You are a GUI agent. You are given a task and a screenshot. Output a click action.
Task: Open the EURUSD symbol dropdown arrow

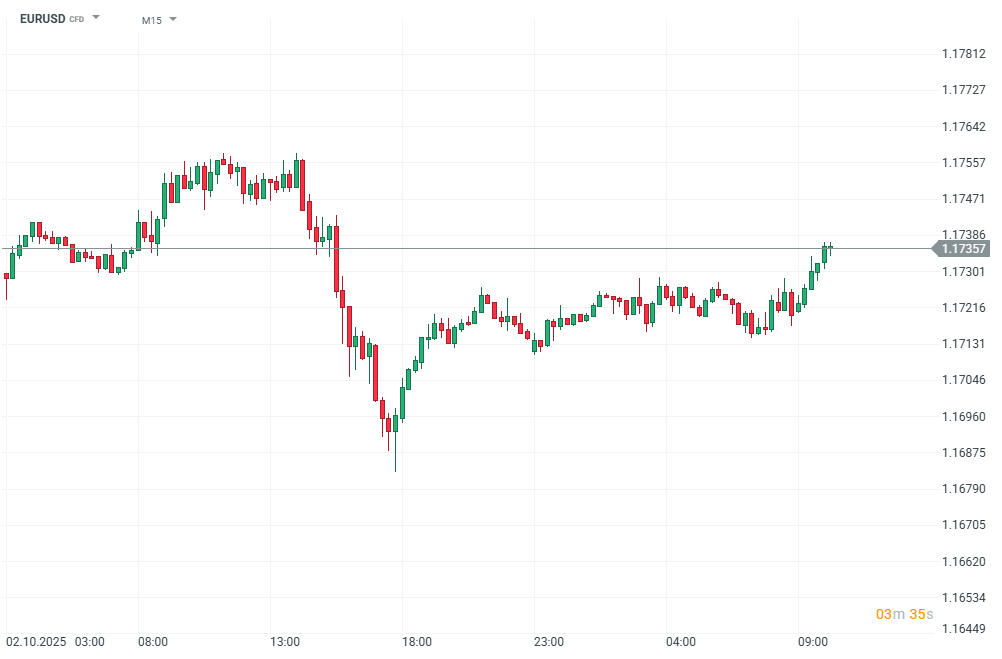(x=96, y=18)
